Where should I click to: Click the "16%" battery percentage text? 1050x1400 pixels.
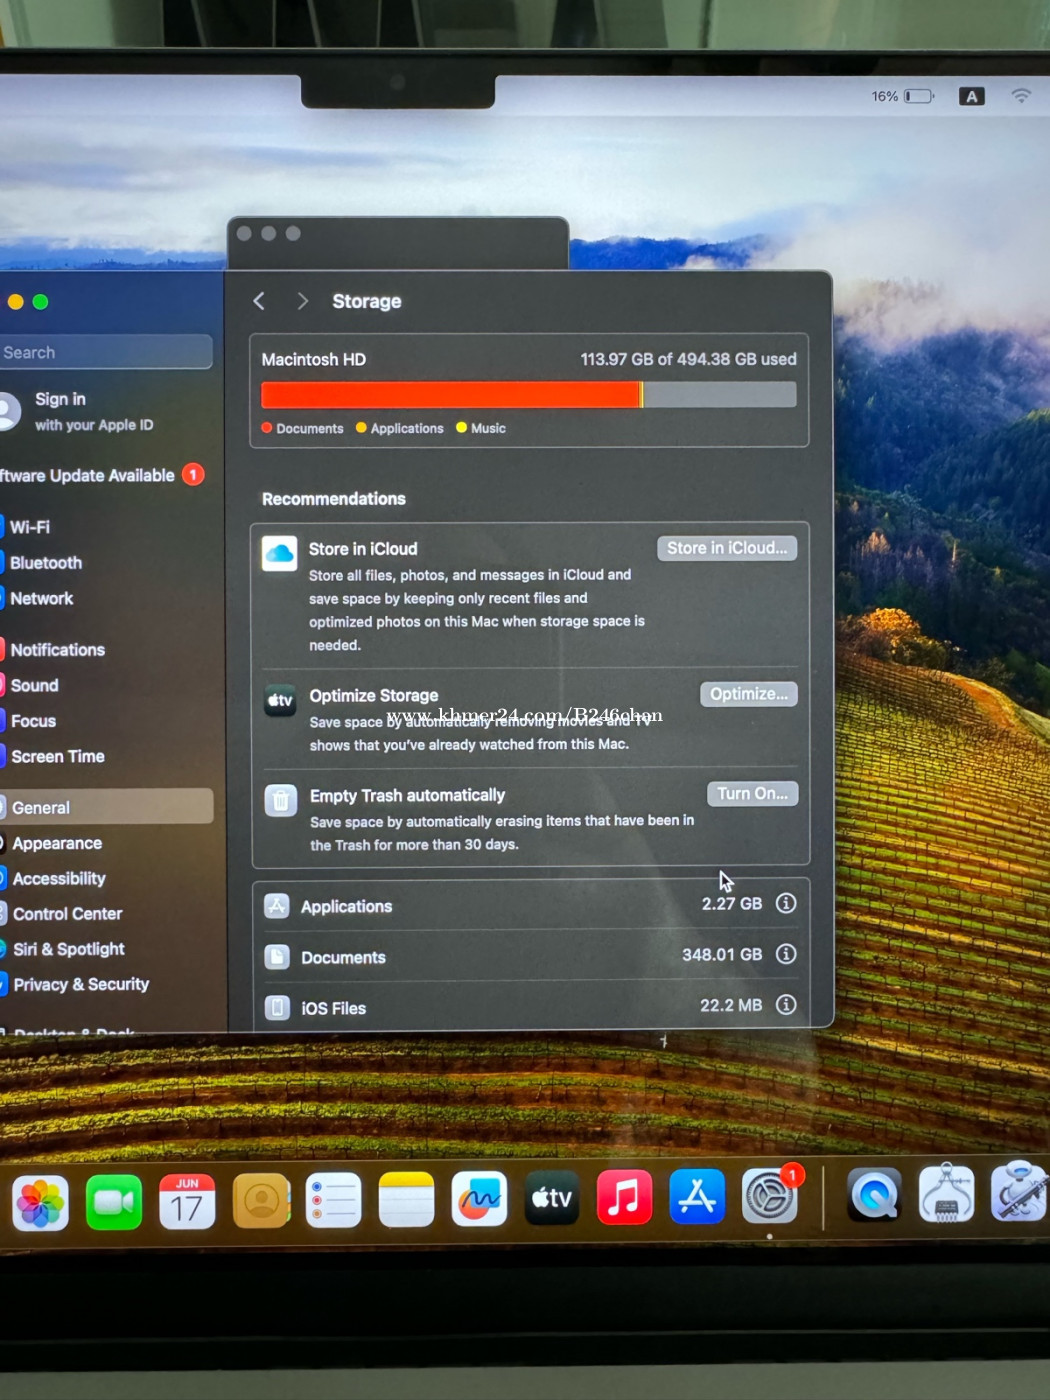tap(885, 97)
